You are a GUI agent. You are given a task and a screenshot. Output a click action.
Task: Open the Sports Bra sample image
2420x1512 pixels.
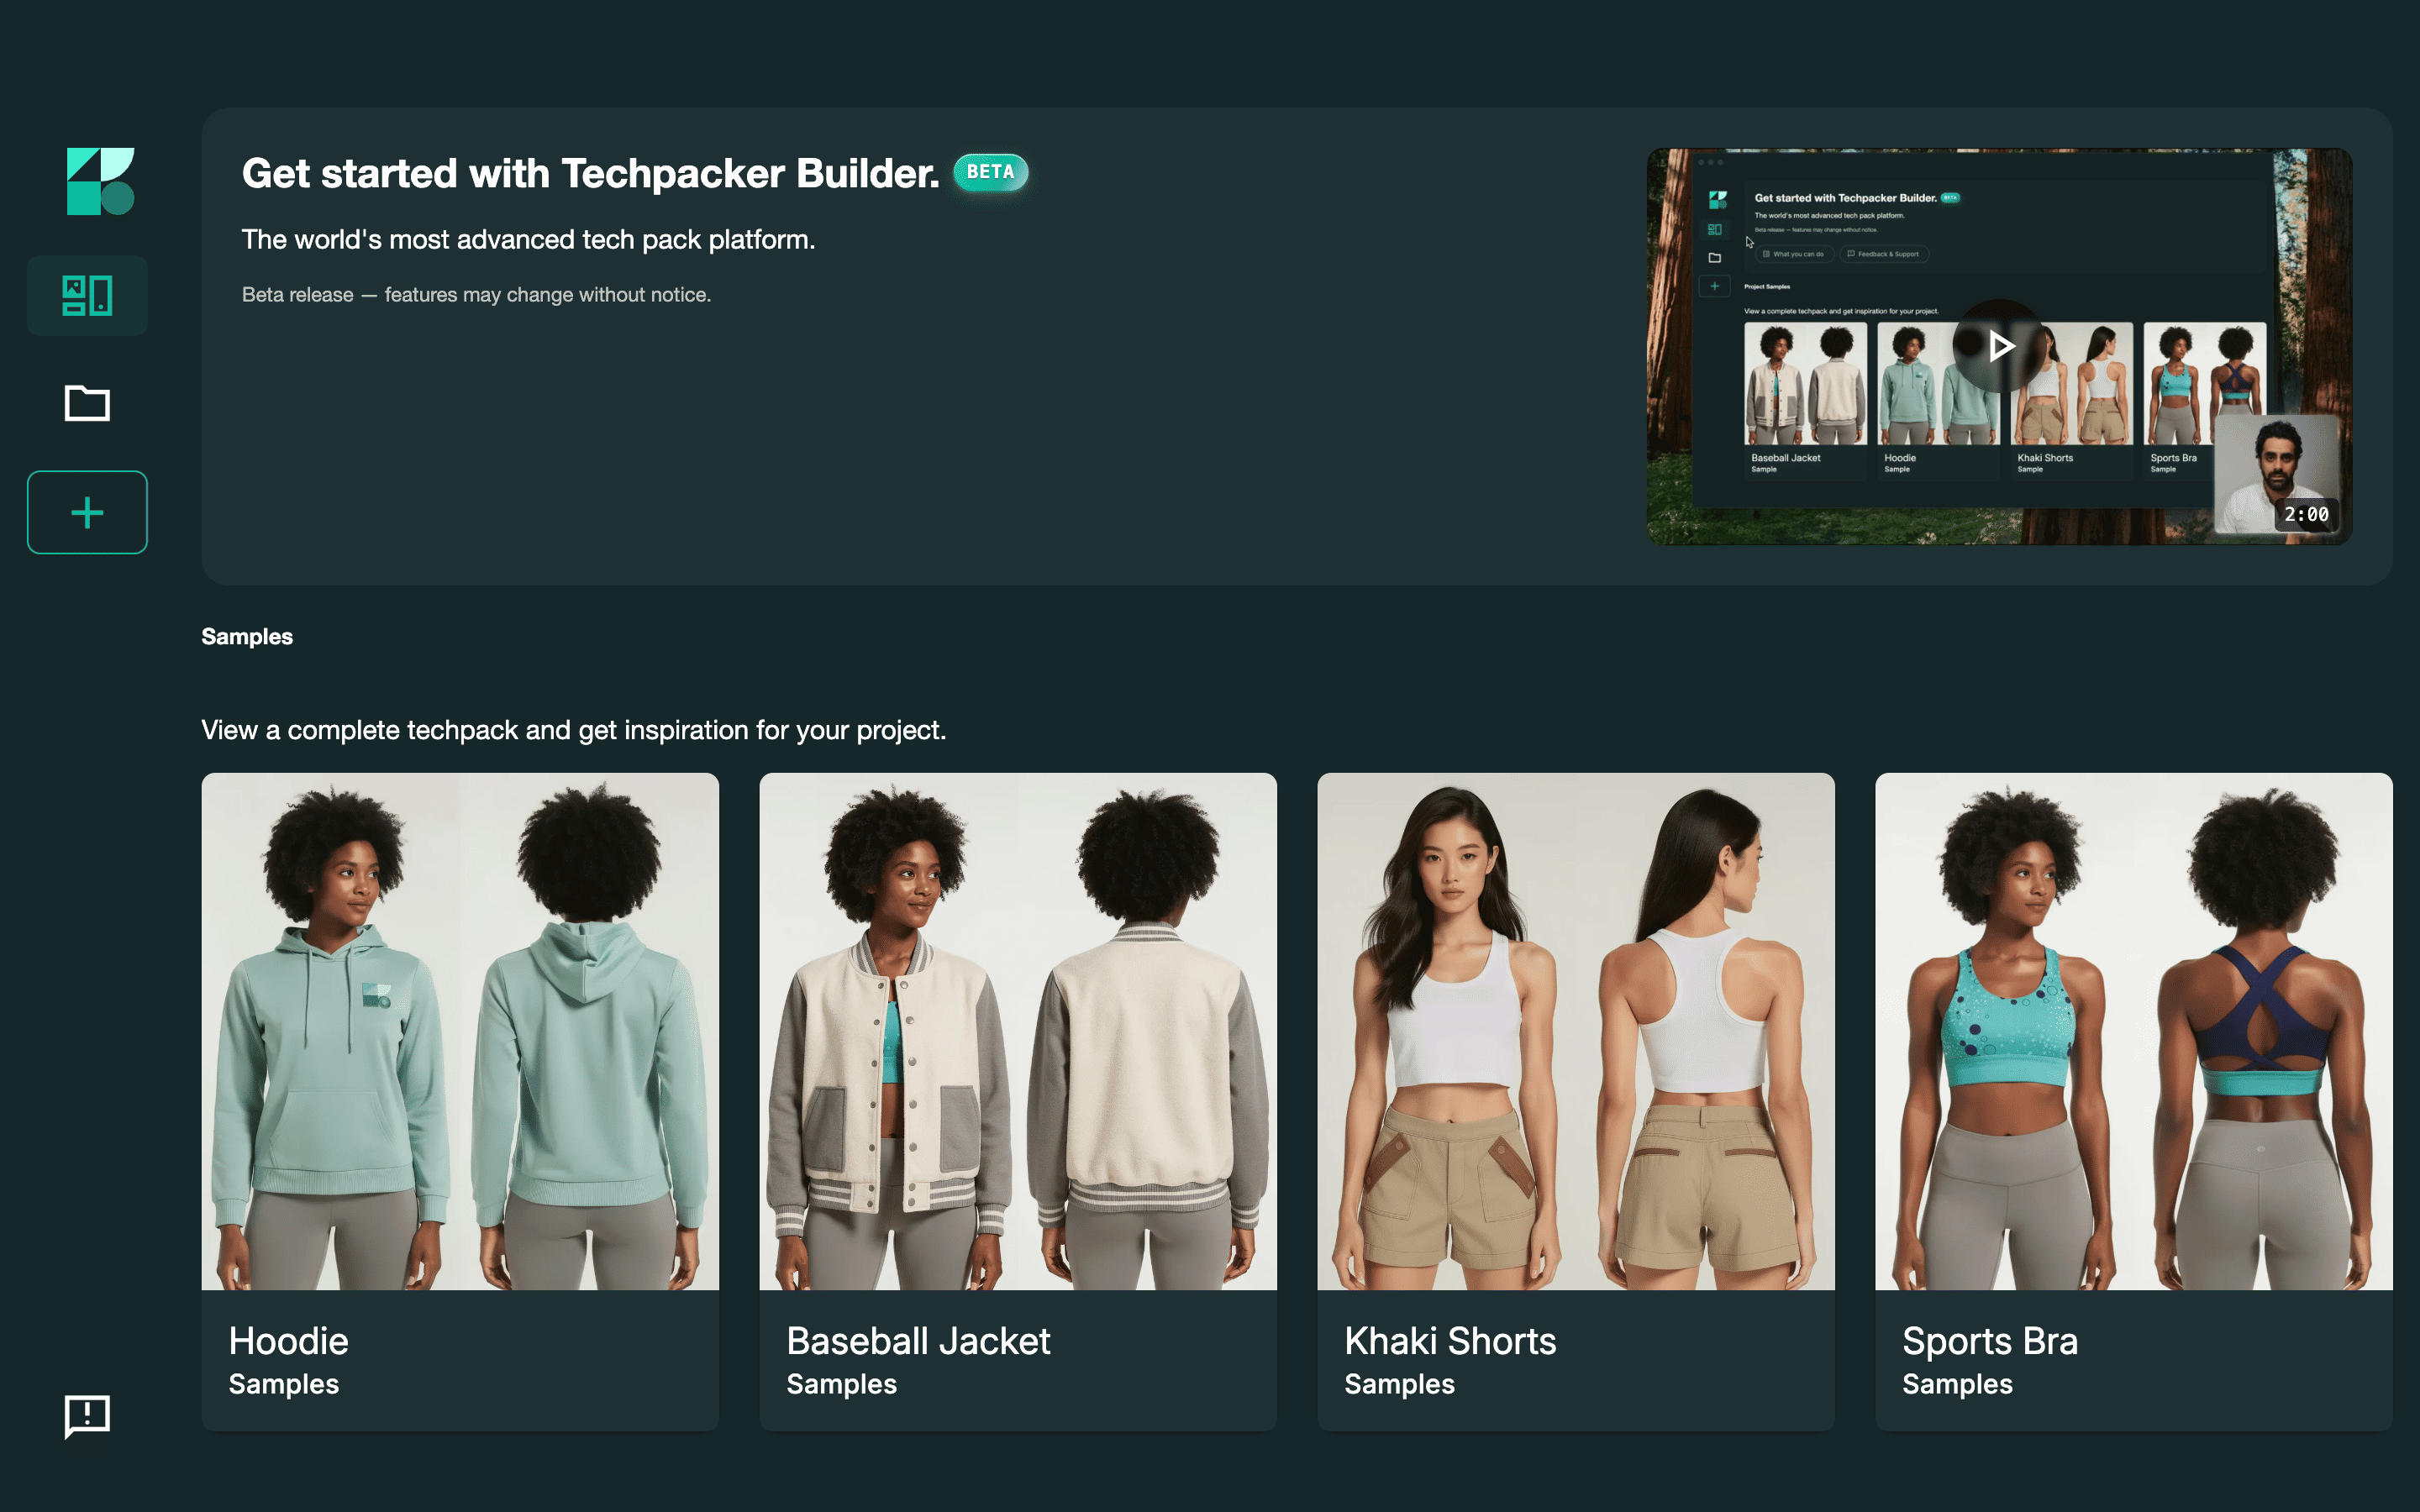(2134, 1031)
